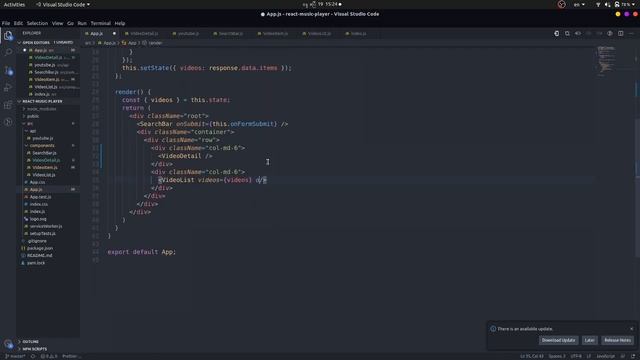Open the volume icon in top bar

coord(607,4)
